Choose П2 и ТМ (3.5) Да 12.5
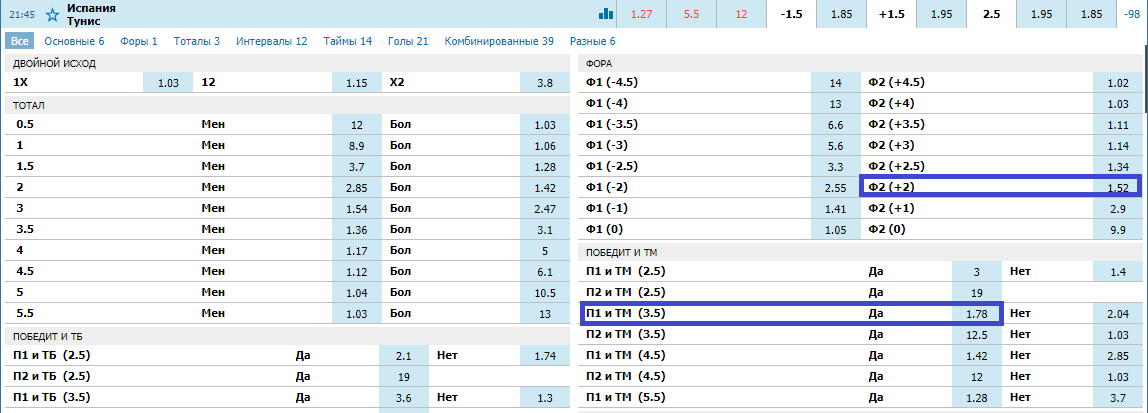This screenshot has width=1148, height=413. (977, 335)
